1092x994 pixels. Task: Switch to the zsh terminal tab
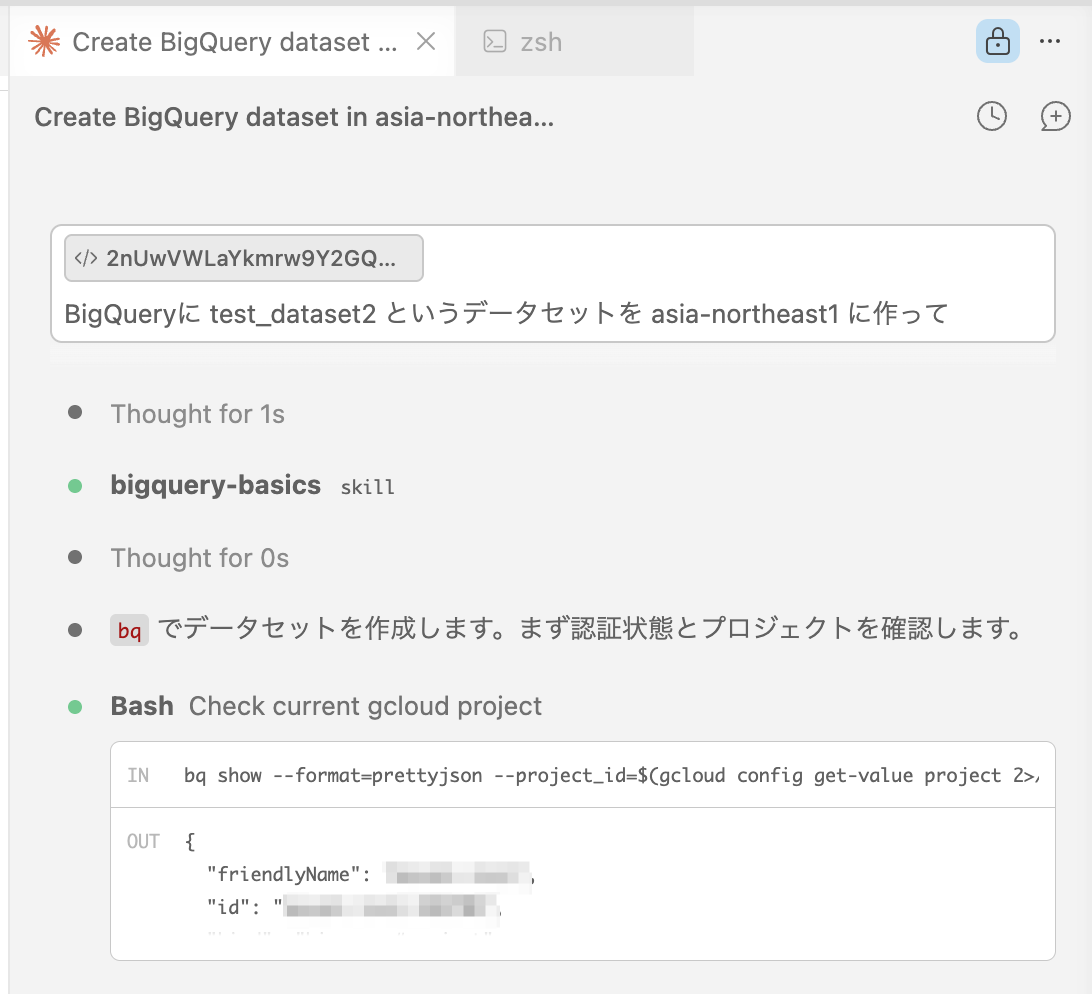tap(575, 42)
